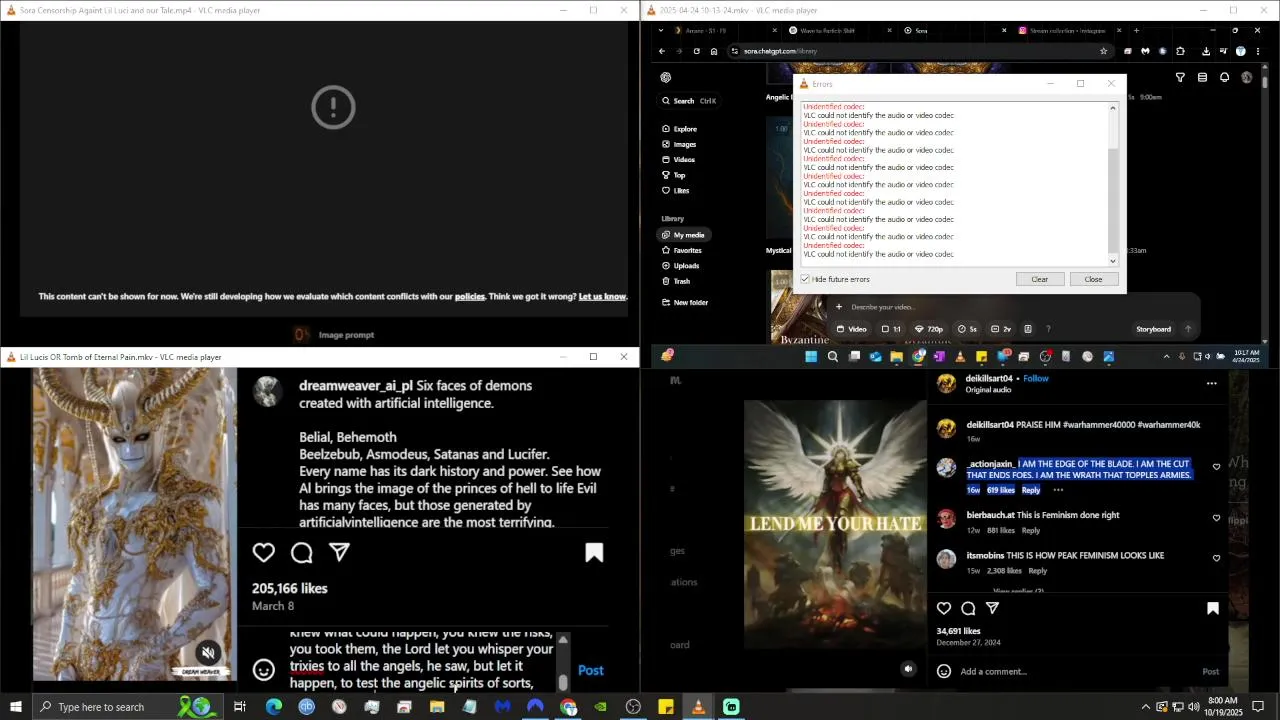Select My media in Sora library
This screenshot has height=720, width=1280.
click(x=683, y=235)
